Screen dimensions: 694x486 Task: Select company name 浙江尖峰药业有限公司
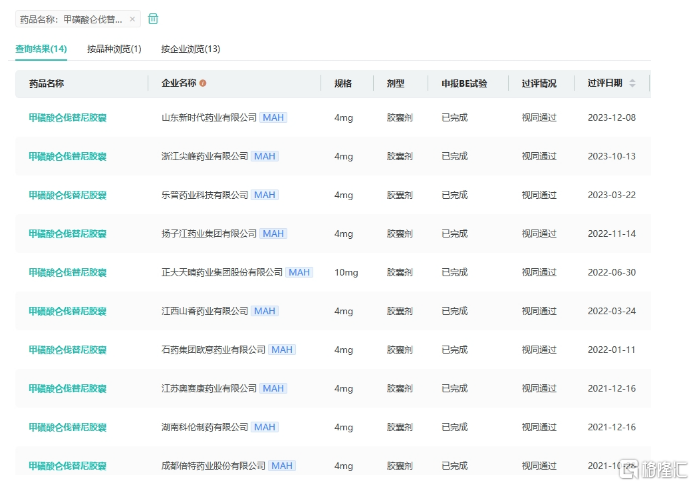pyautogui.click(x=204, y=156)
